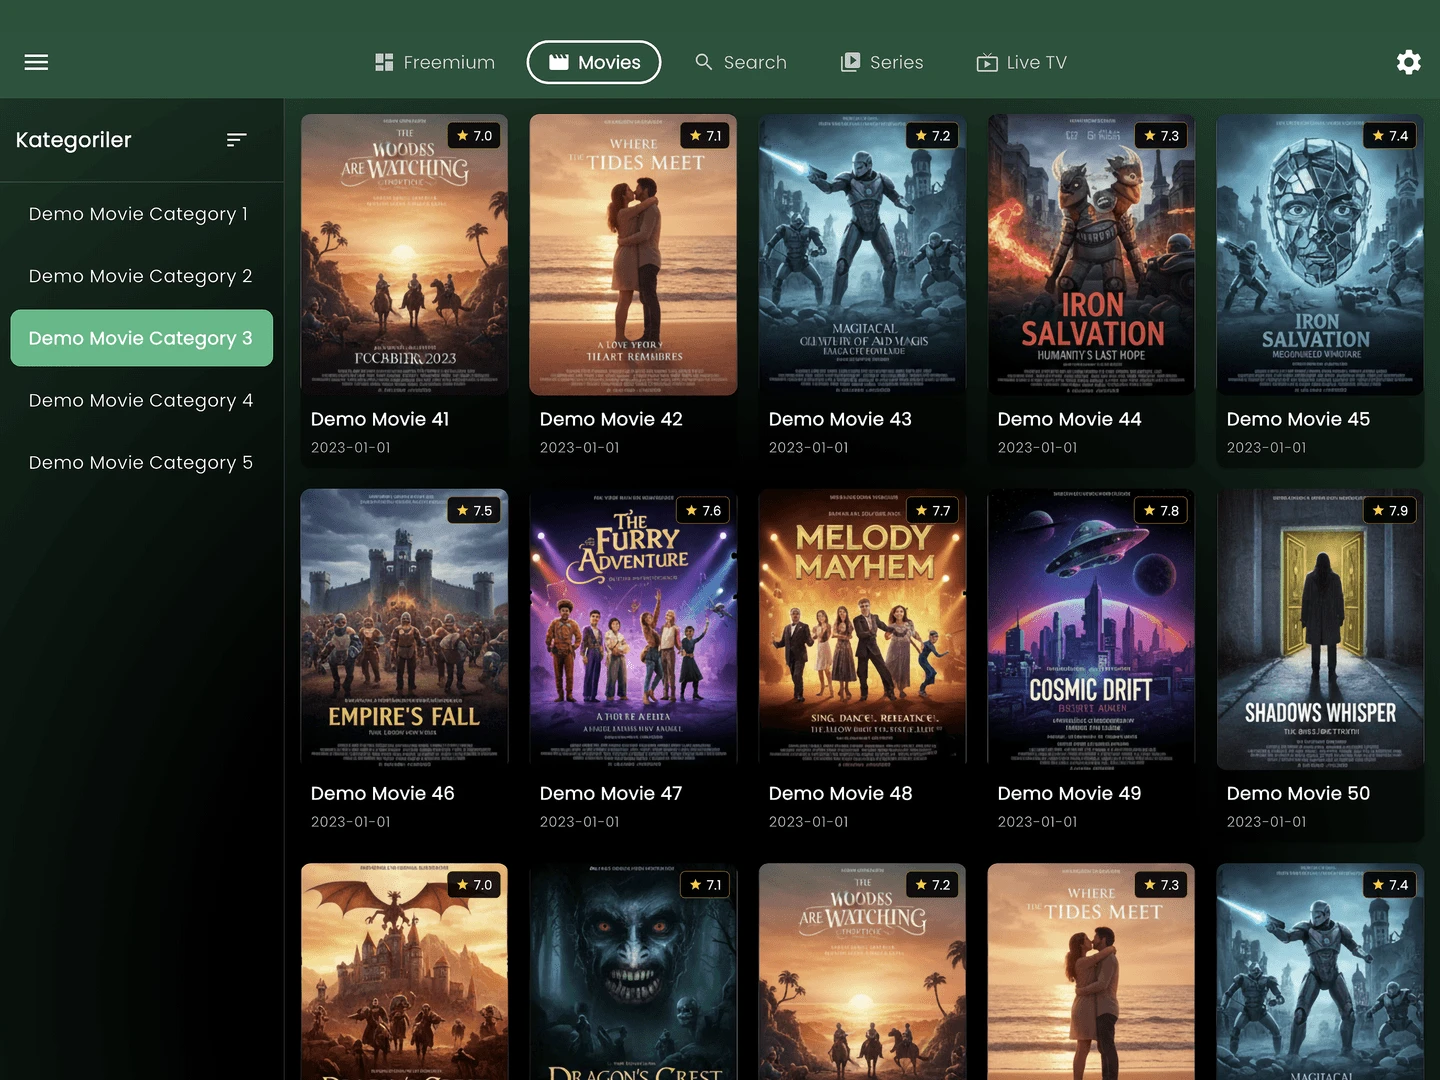Click the 7.4 rating badge on Demo Movie 45
This screenshot has width=1440, height=1080.
(x=1390, y=136)
